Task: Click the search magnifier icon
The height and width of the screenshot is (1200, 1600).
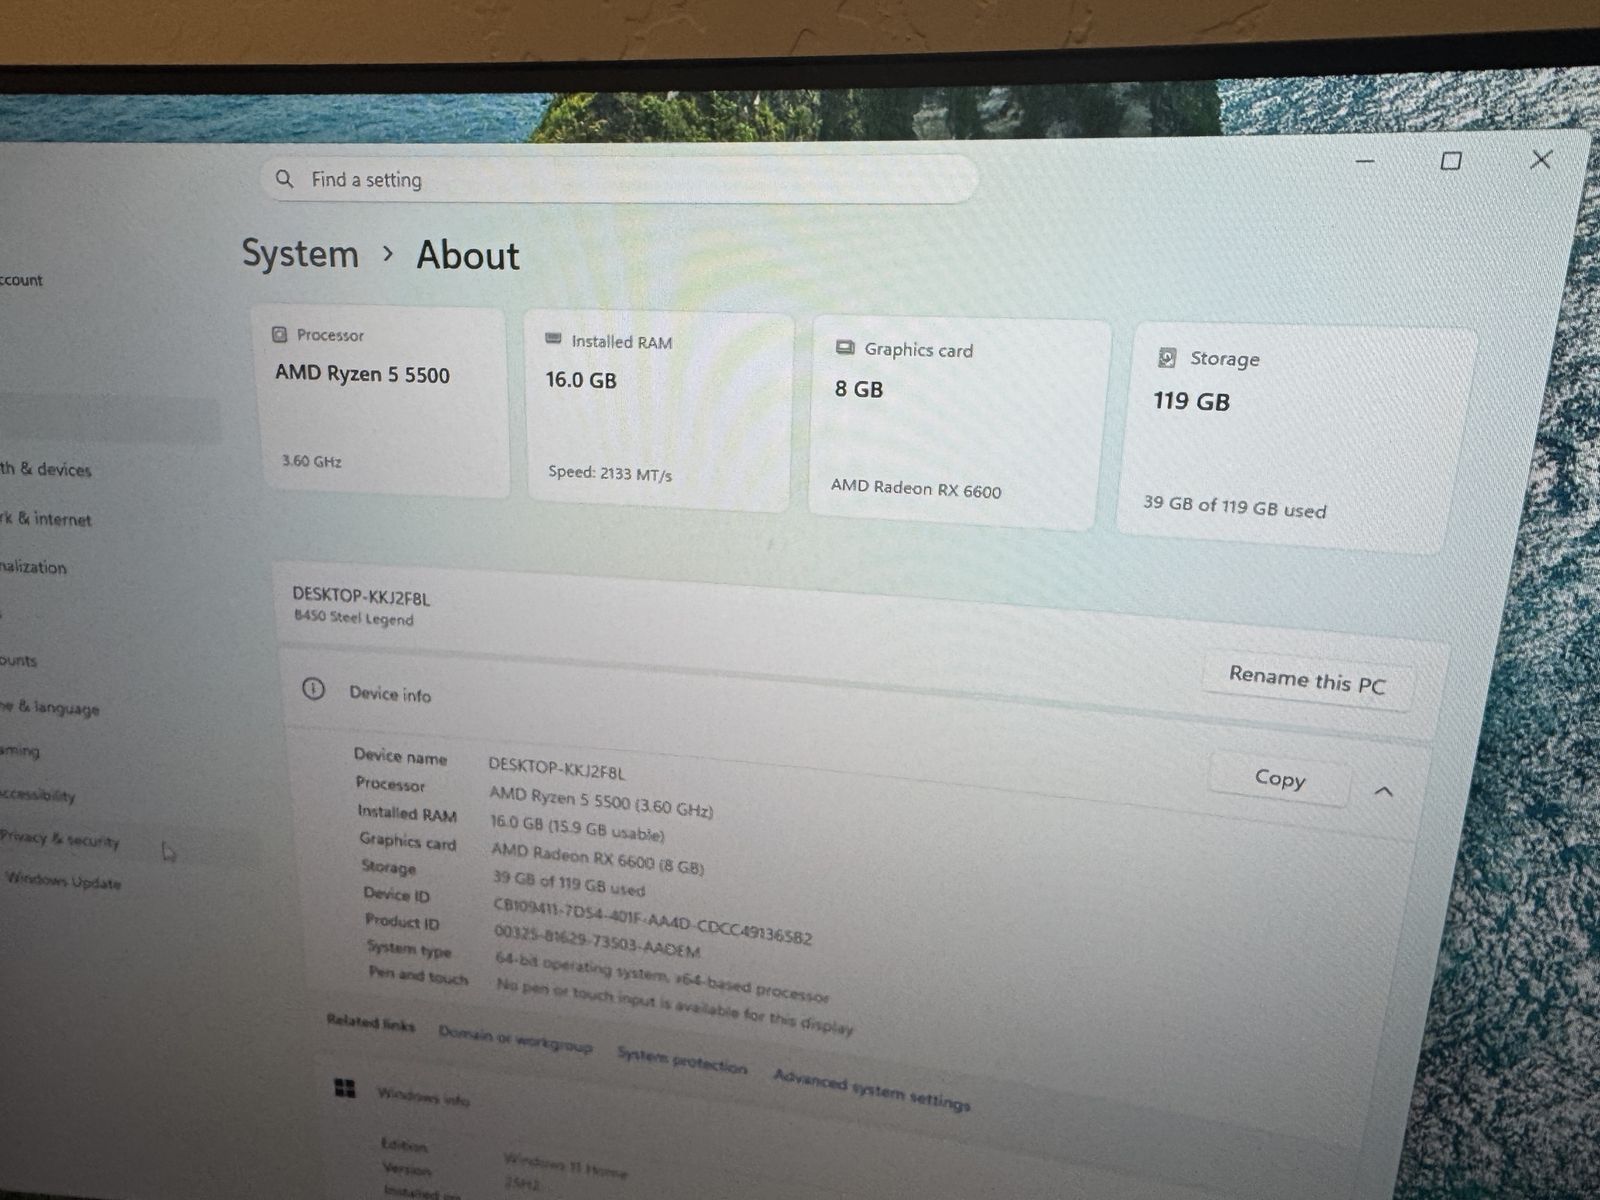Action: [285, 179]
